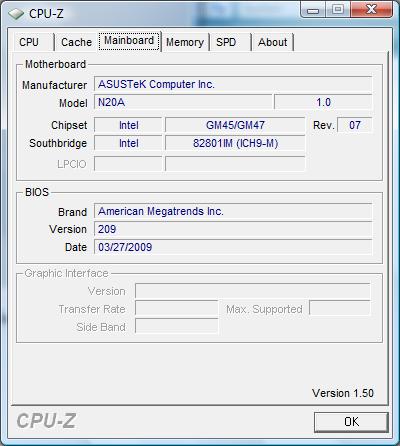Click the Manufacturer field showing ASUSTeK
This screenshot has width=400, height=446.
[233, 84]
